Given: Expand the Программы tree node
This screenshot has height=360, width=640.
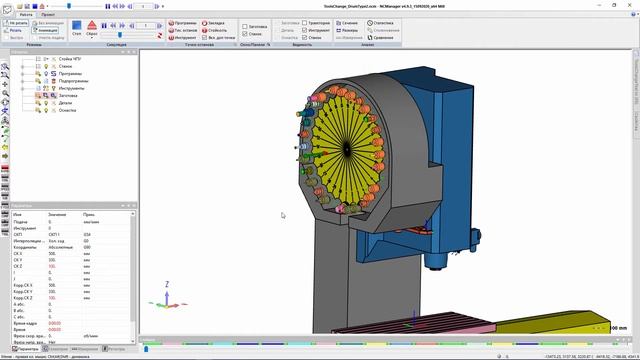Looking at the screenshot, I should pos(22,73).
